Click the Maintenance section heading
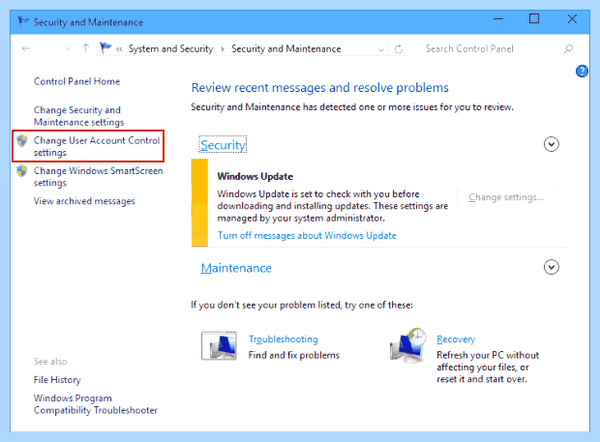The width and height of the screenshot is (600, 442). click(236, 268)
